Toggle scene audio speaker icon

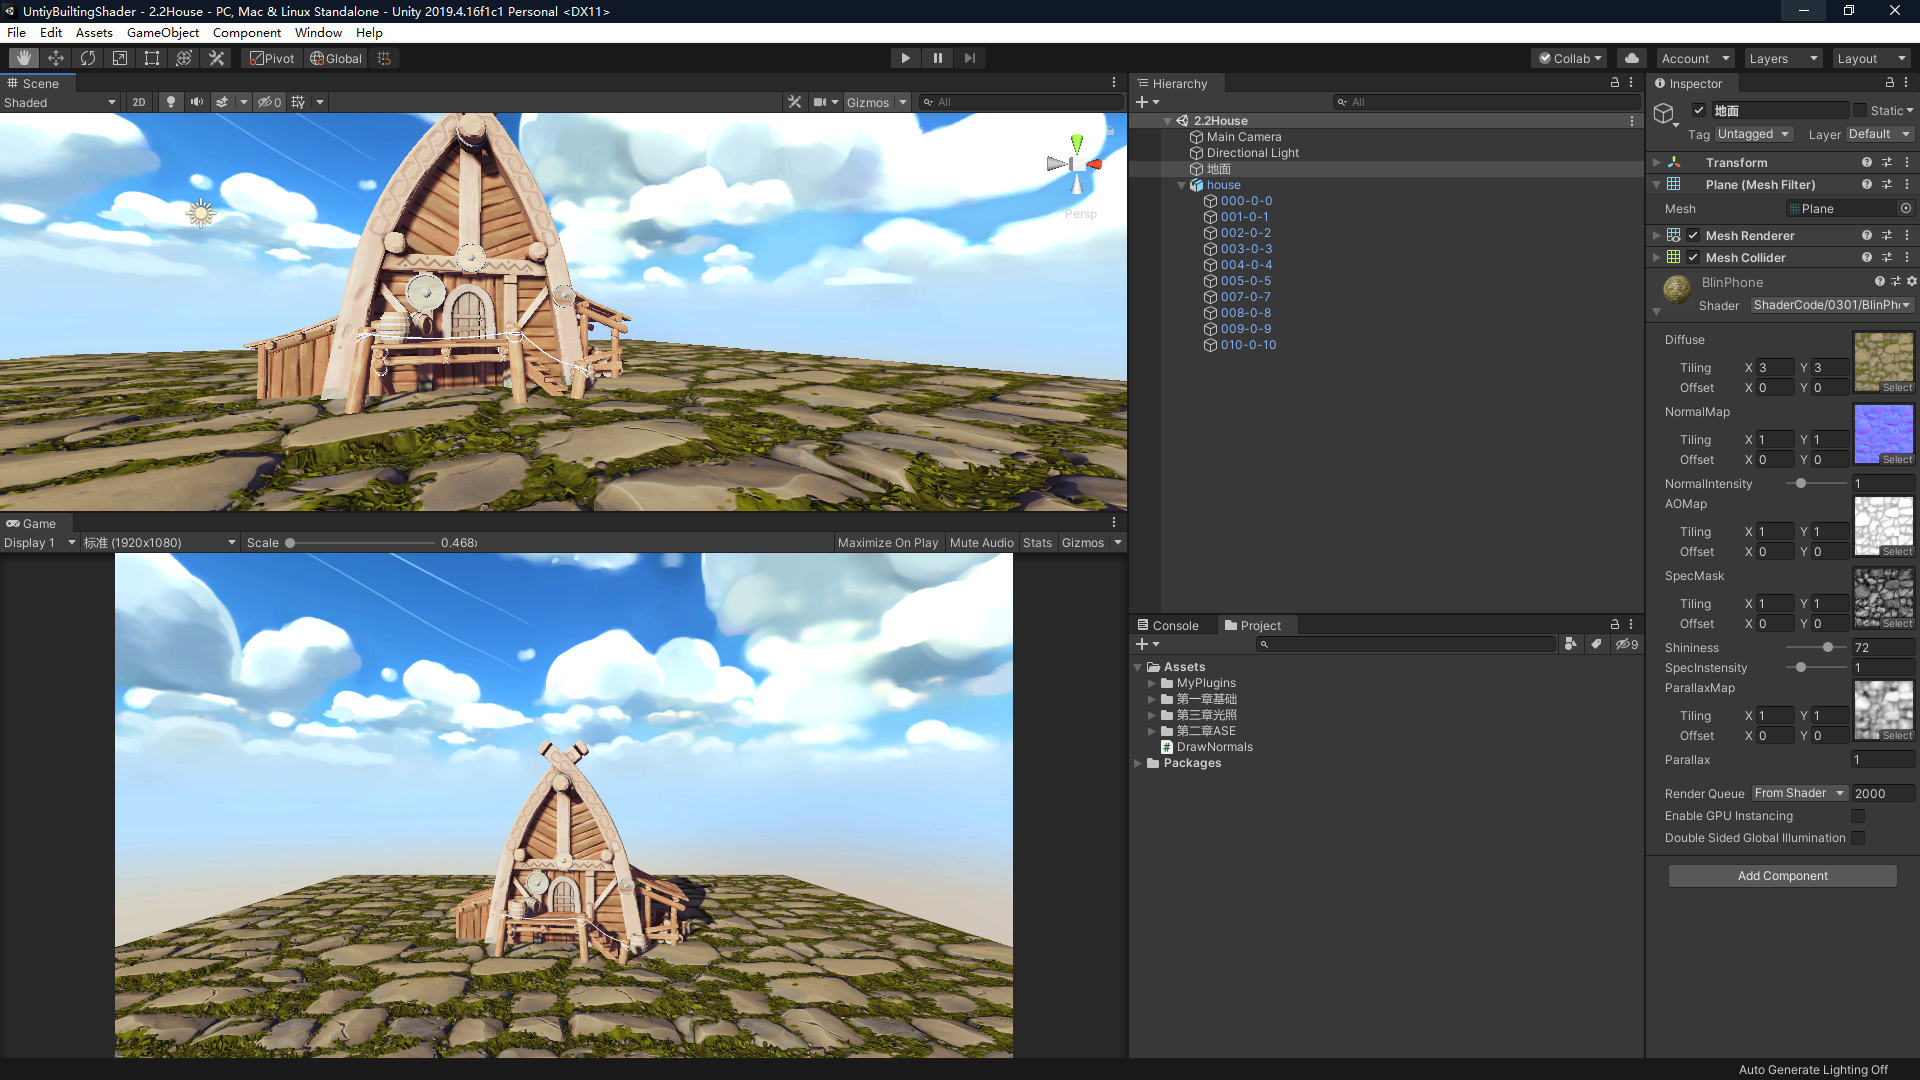[197, 102]
